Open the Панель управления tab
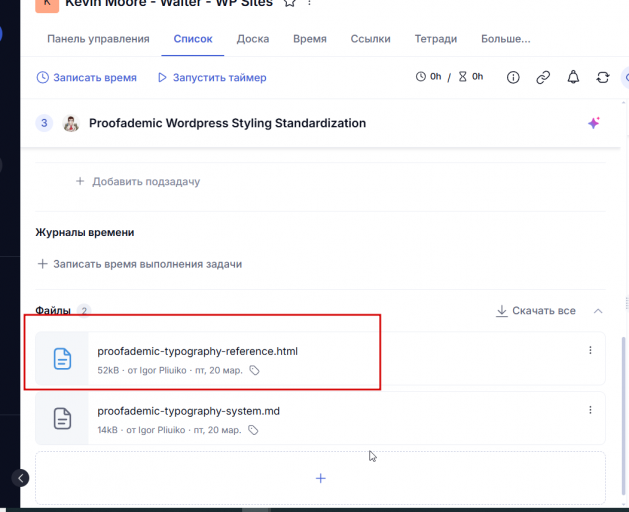 coord(98,39)
